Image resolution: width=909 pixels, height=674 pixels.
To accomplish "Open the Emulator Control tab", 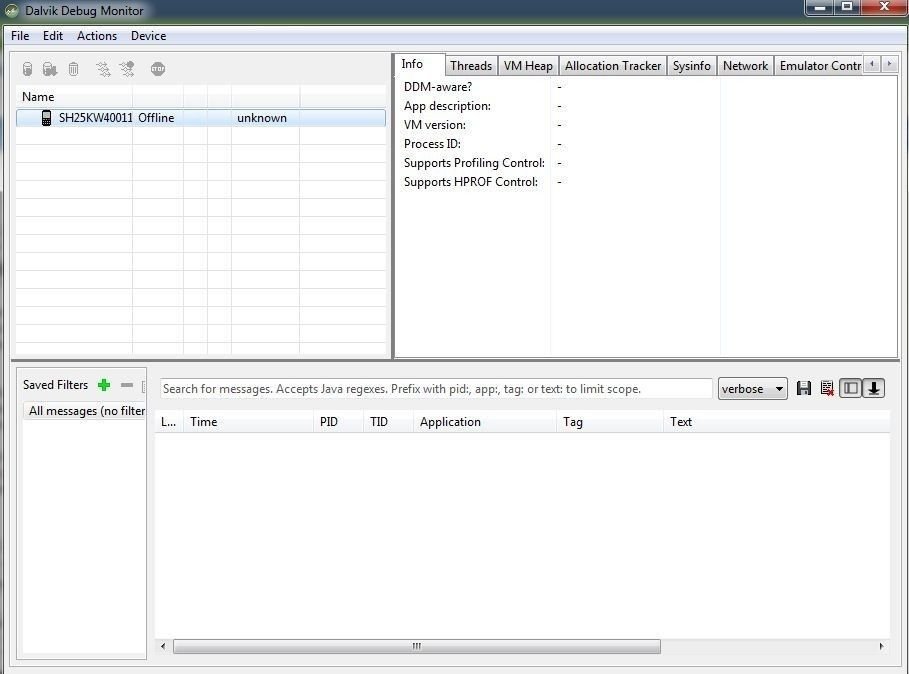I will coord(819,65).
